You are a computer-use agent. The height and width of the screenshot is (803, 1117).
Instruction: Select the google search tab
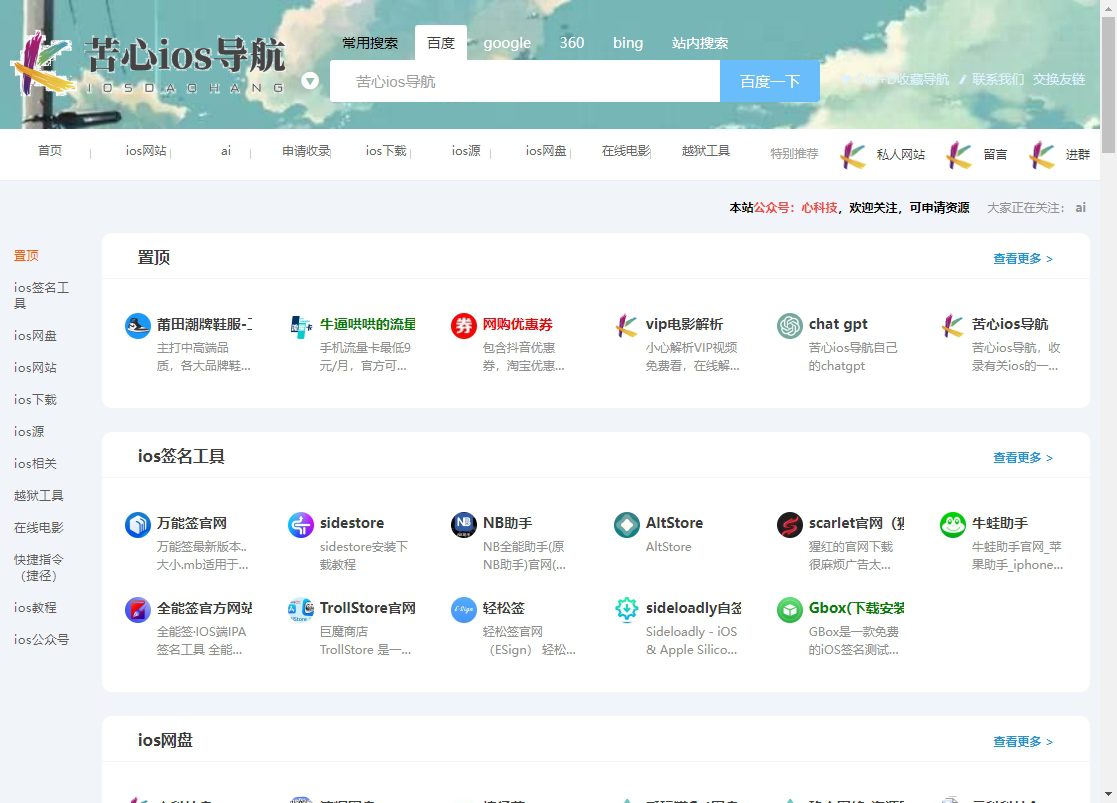507,43
